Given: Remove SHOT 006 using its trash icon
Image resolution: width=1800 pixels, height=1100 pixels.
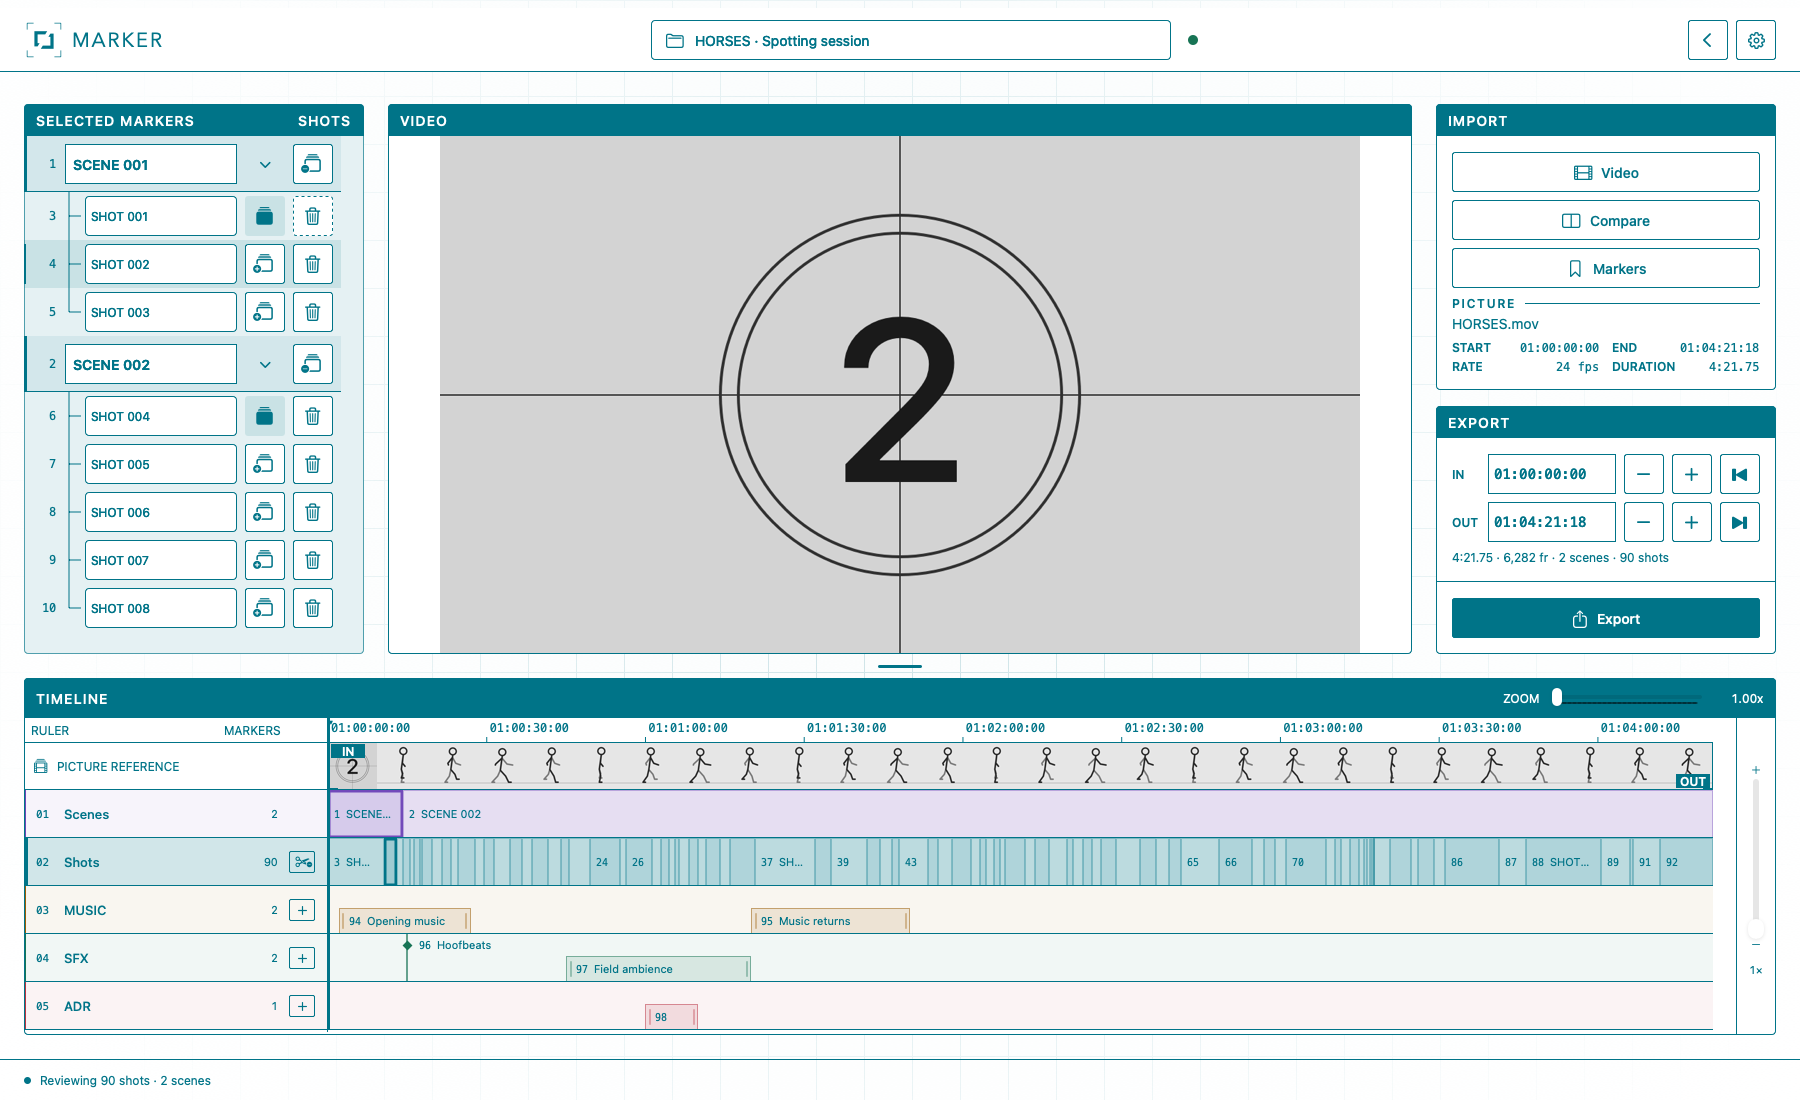Looking at the screenshot, I should point(313,512).
